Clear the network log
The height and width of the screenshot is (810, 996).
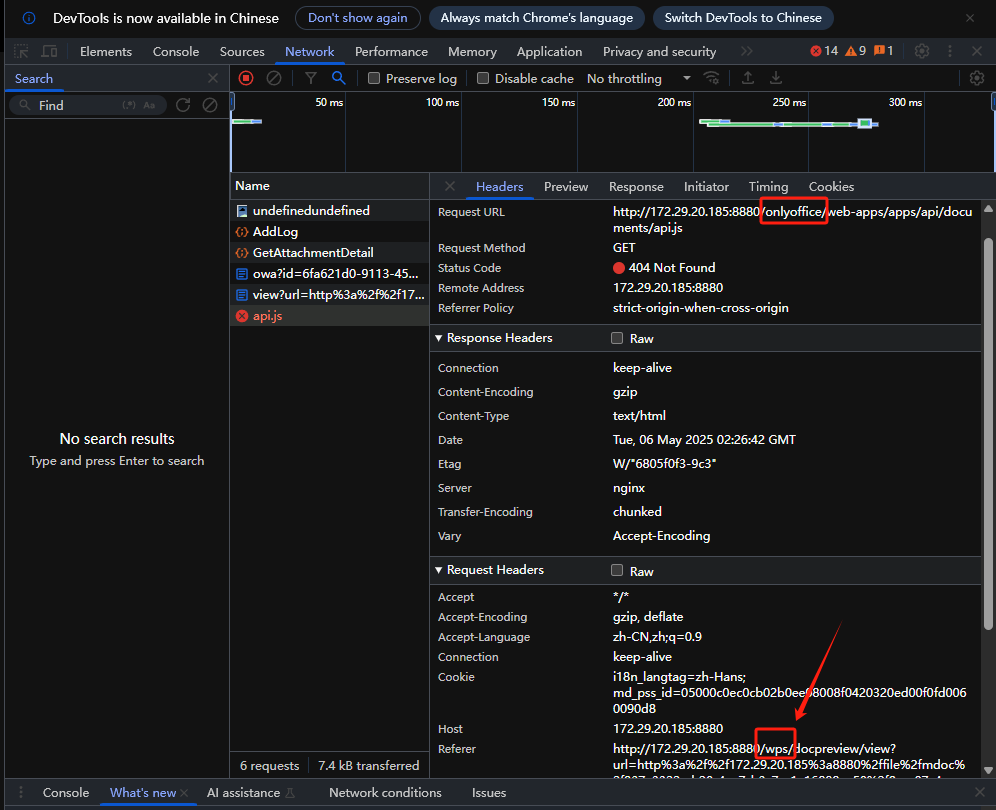coord(273,78)
